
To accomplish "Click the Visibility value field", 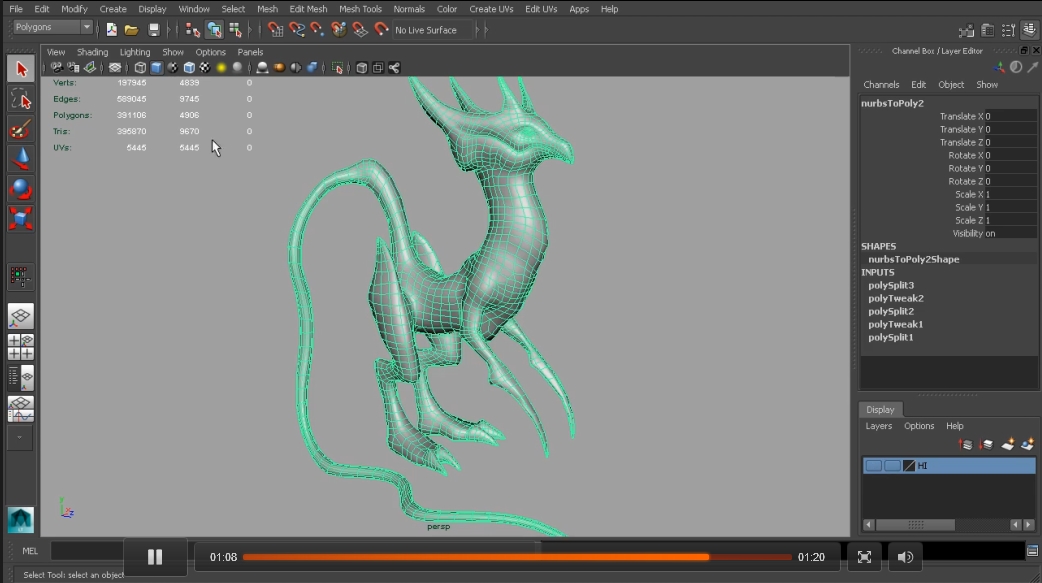I will coord(1010,233).
